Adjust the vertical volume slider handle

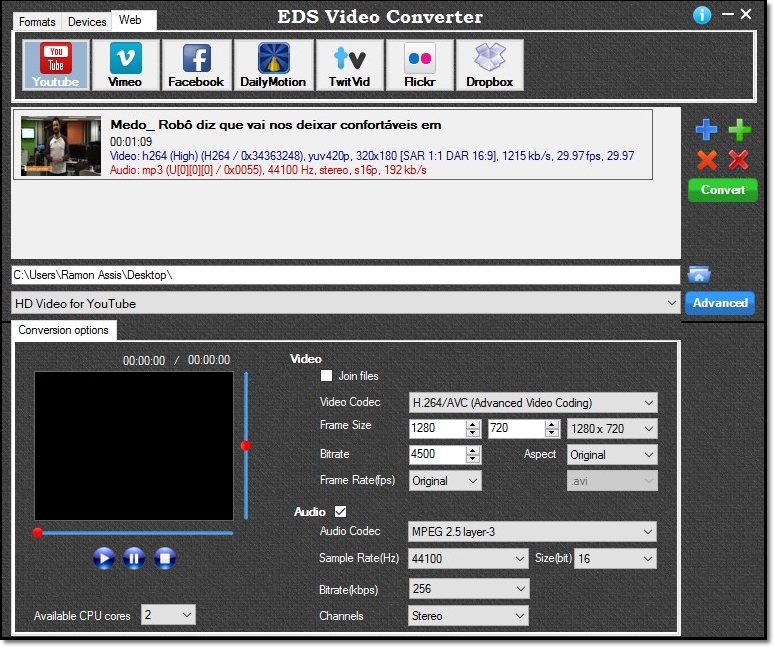(246, 446)
